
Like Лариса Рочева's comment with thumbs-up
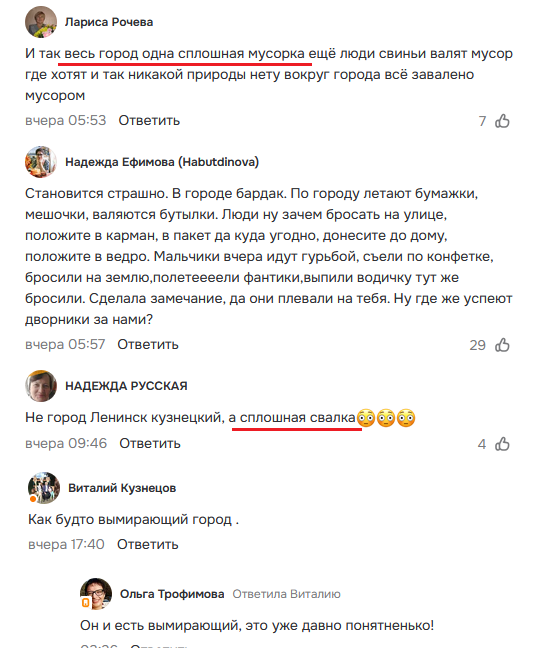tap(502, 121)
